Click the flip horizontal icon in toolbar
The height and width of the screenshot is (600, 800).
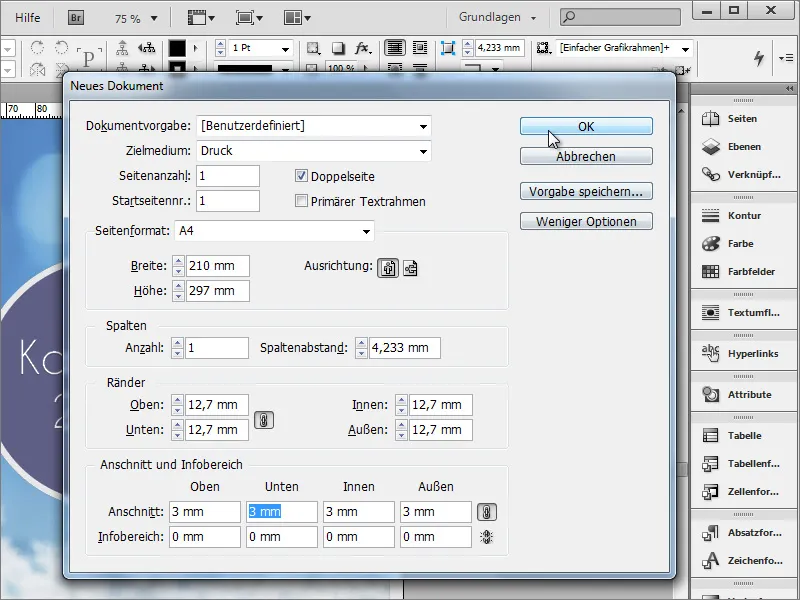37,68
